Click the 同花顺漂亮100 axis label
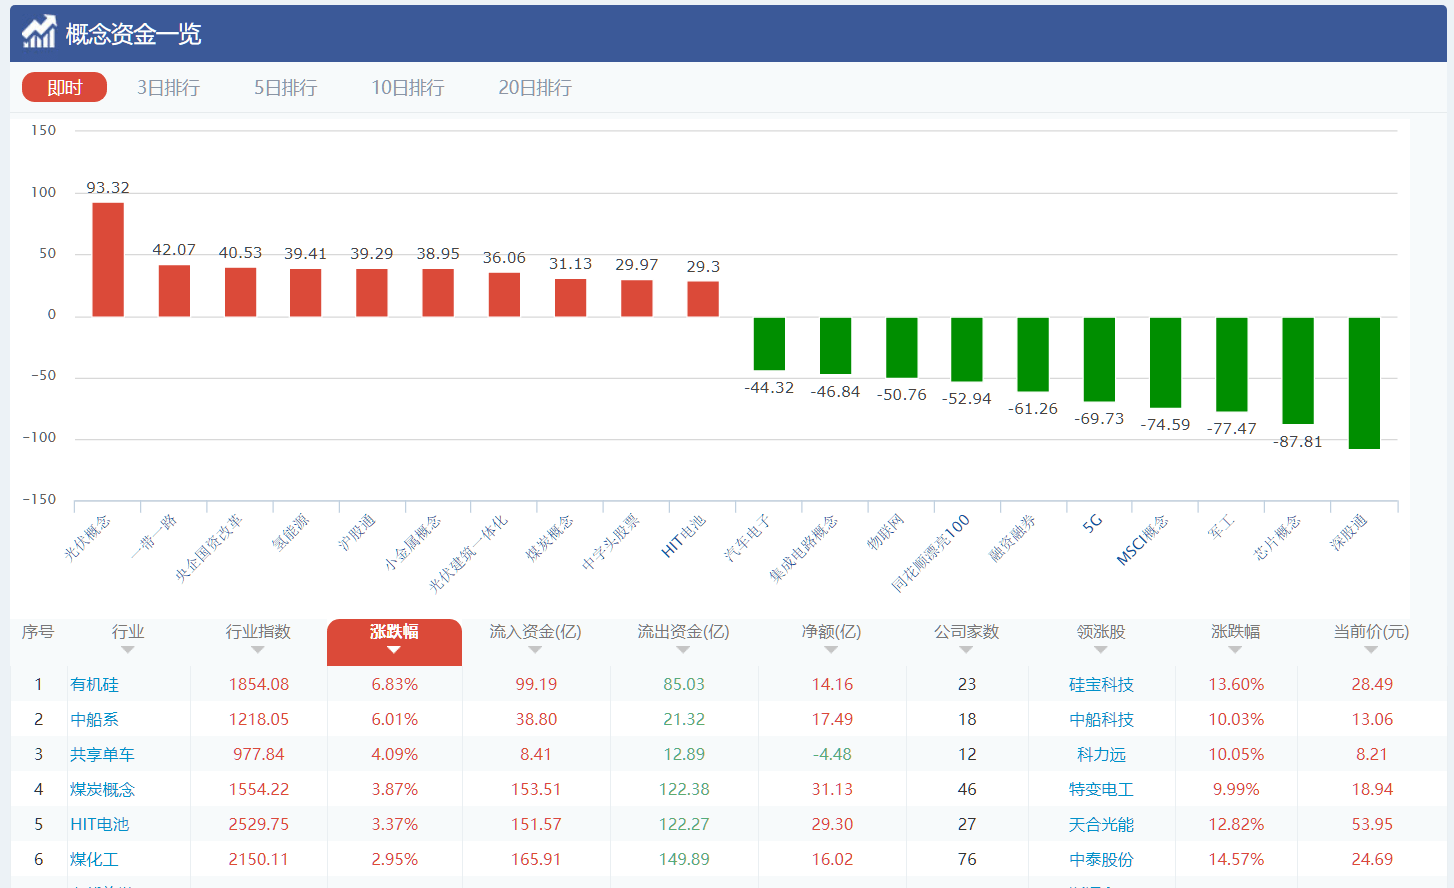The height and width of the screenshot is (888, 1454). tap(930, 553)
